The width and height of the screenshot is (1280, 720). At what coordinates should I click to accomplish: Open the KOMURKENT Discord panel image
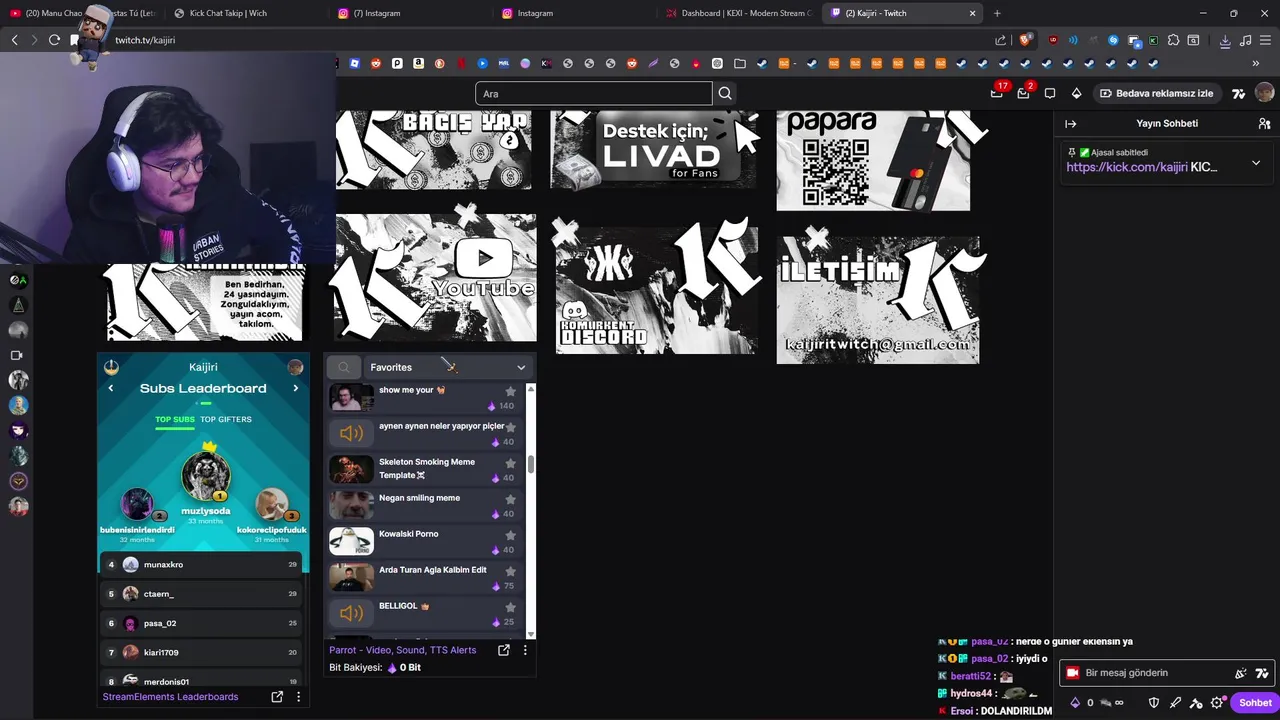point(657,288)
